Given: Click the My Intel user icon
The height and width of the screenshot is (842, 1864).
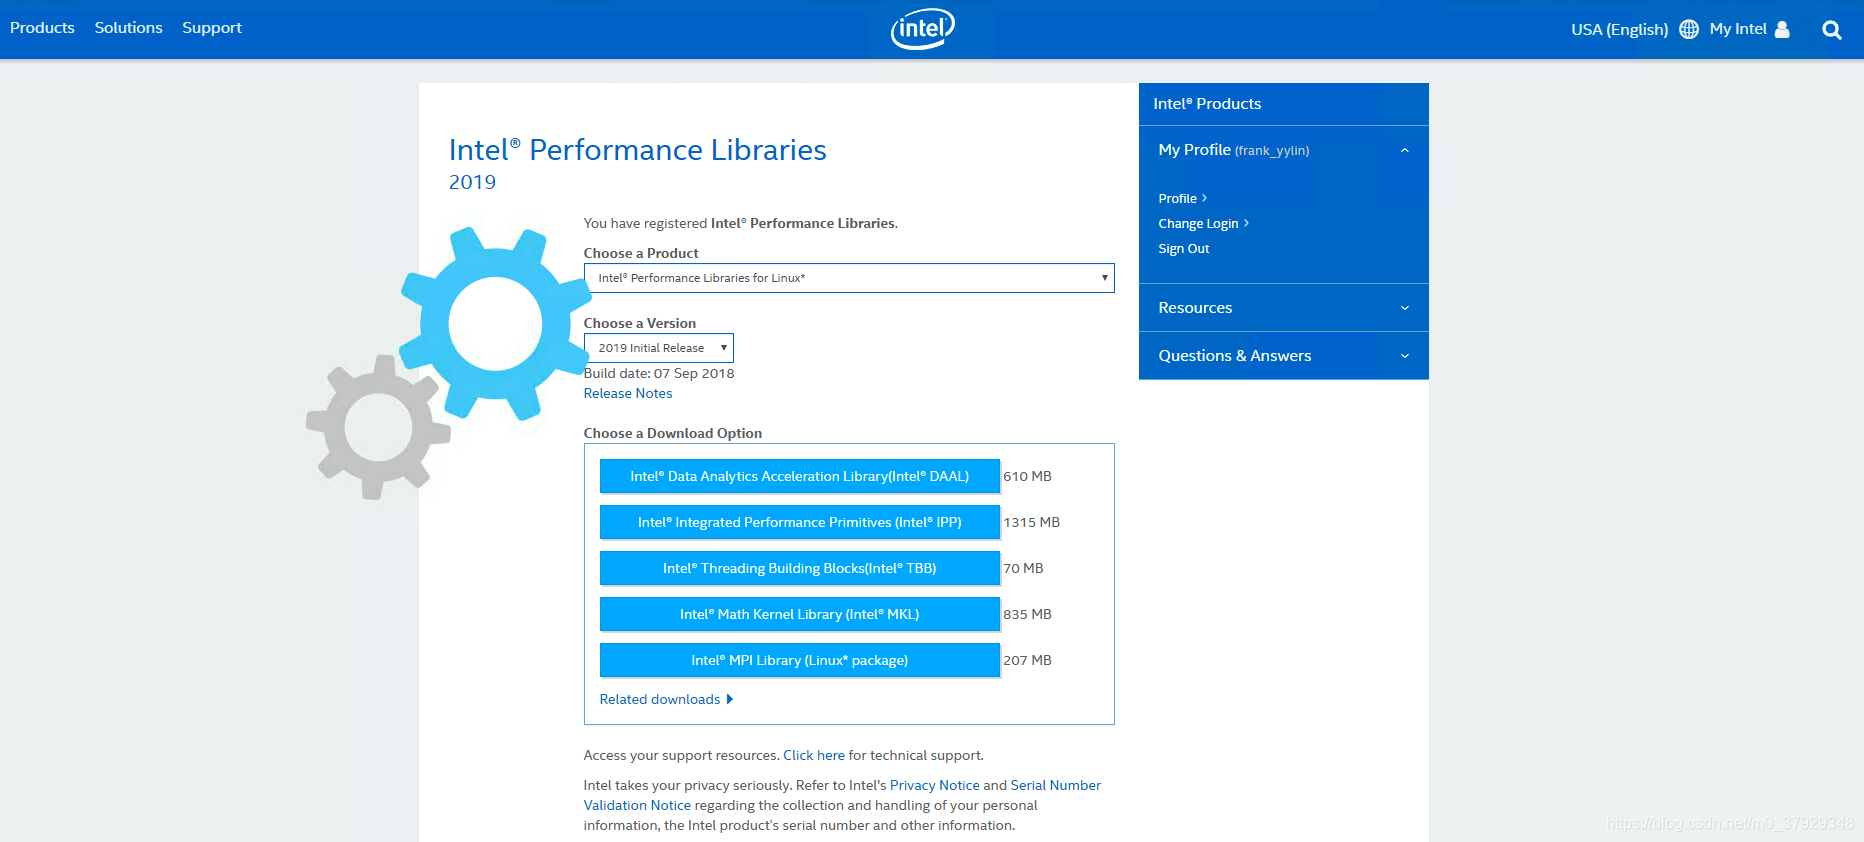Looking at the screenshot, I should point(1782,29).
